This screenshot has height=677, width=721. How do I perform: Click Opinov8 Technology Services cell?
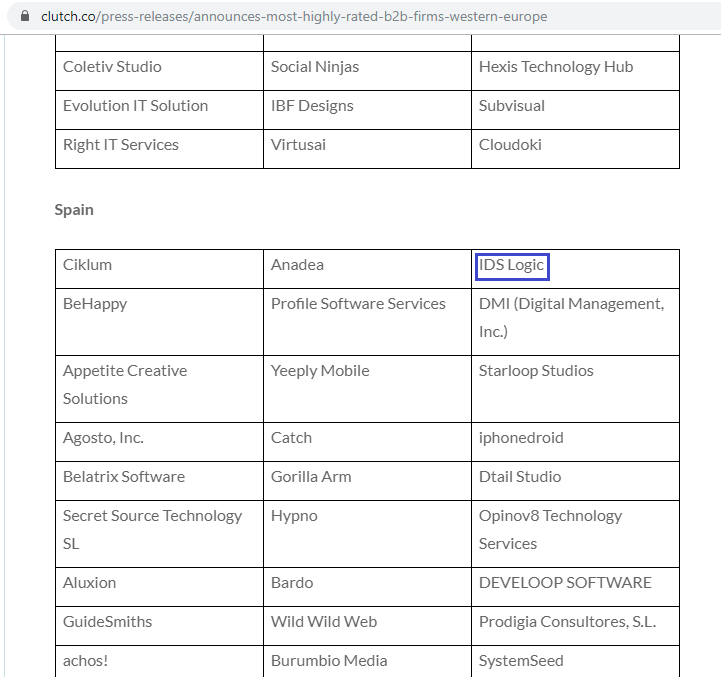tap(575, 534)
